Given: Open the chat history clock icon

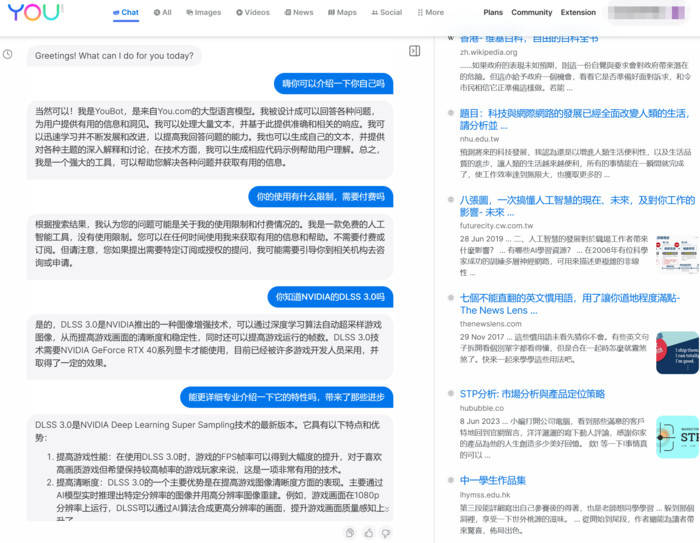Looking at the screenshot, I should (x=8, y=54).
